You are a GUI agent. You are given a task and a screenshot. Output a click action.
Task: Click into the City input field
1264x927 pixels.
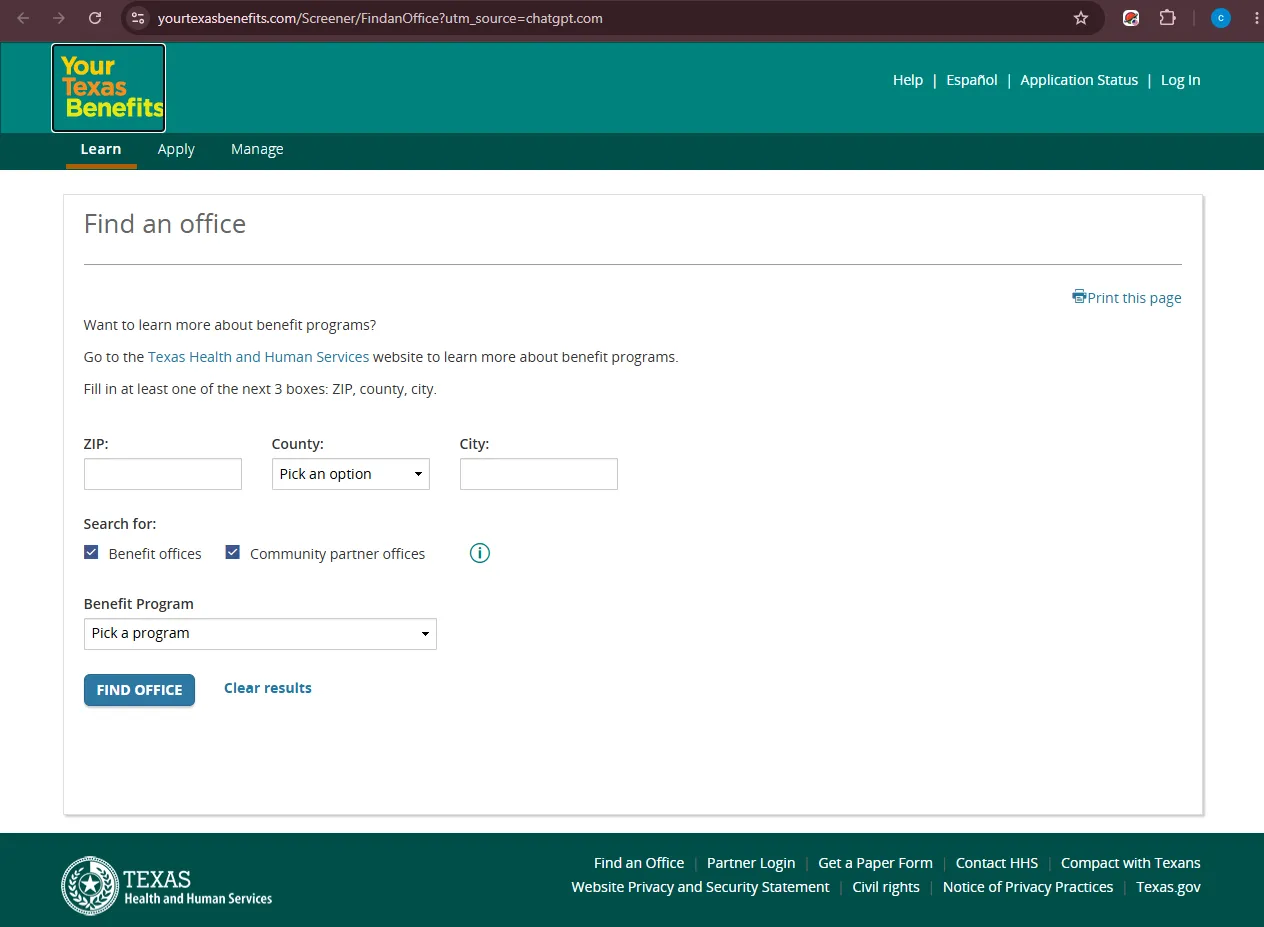[x=539, y=474]
